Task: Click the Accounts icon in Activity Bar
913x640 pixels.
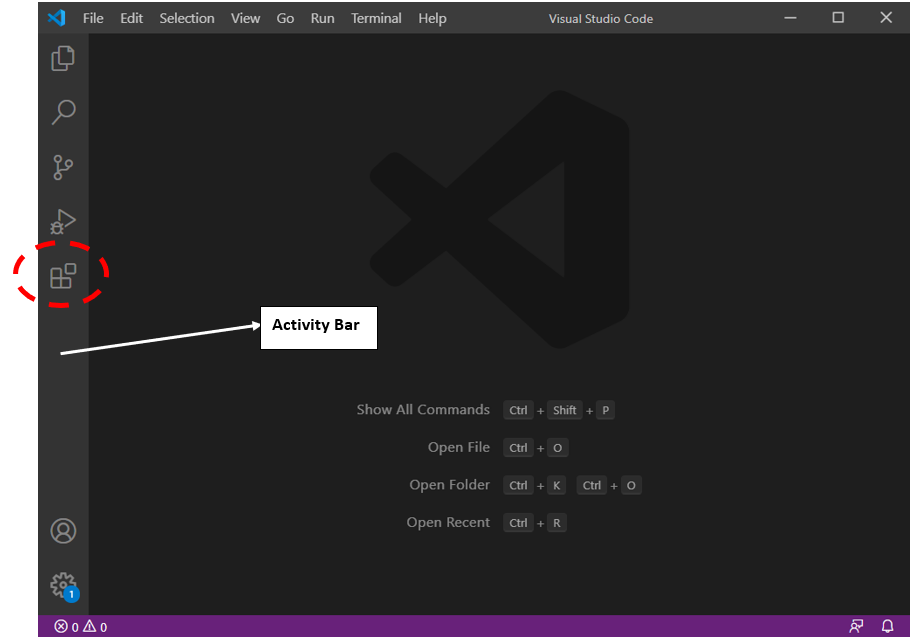Action: click(62, 531)
